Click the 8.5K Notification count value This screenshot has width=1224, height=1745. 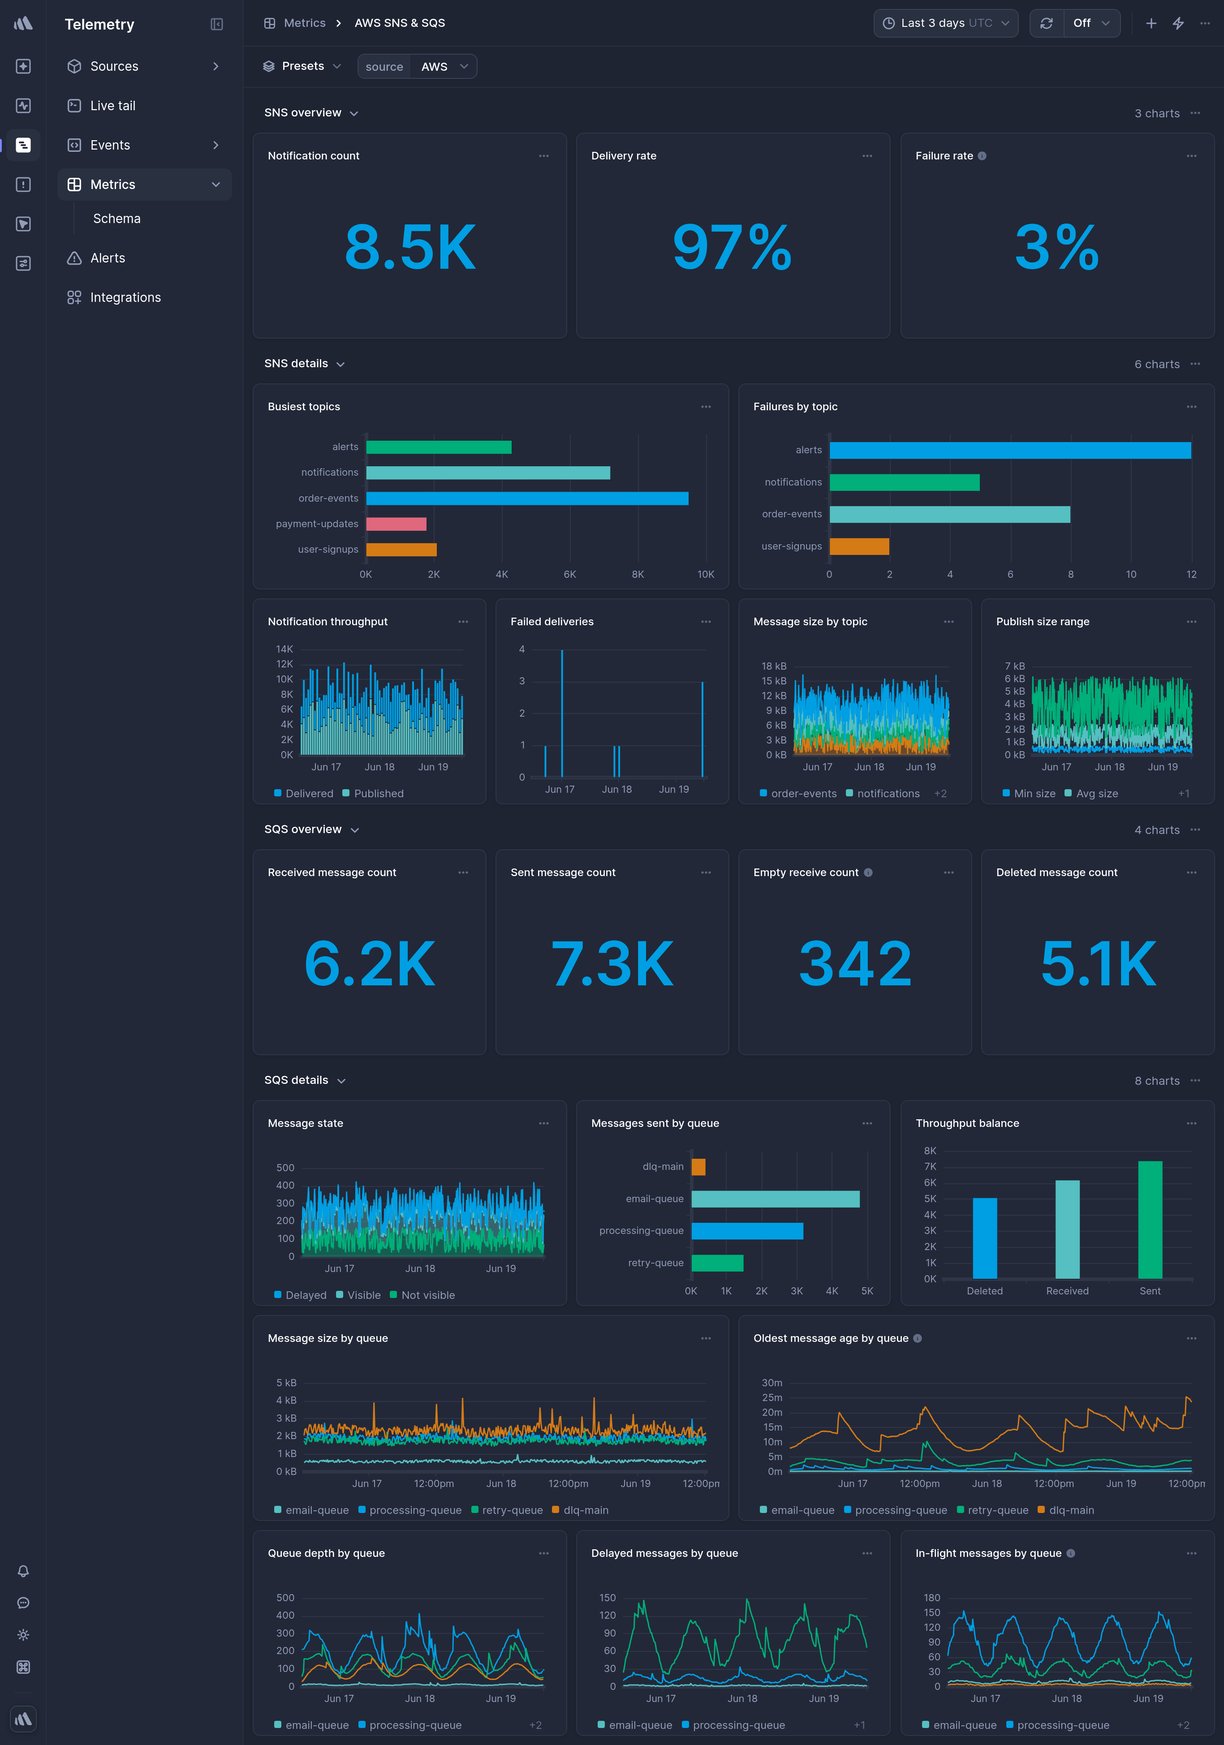pyautogui.click(x=410, y=247)
